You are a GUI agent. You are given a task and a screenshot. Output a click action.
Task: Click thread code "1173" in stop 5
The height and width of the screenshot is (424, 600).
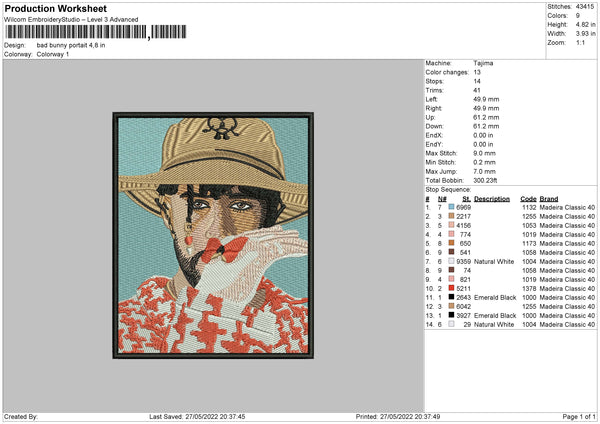(529, 243)
